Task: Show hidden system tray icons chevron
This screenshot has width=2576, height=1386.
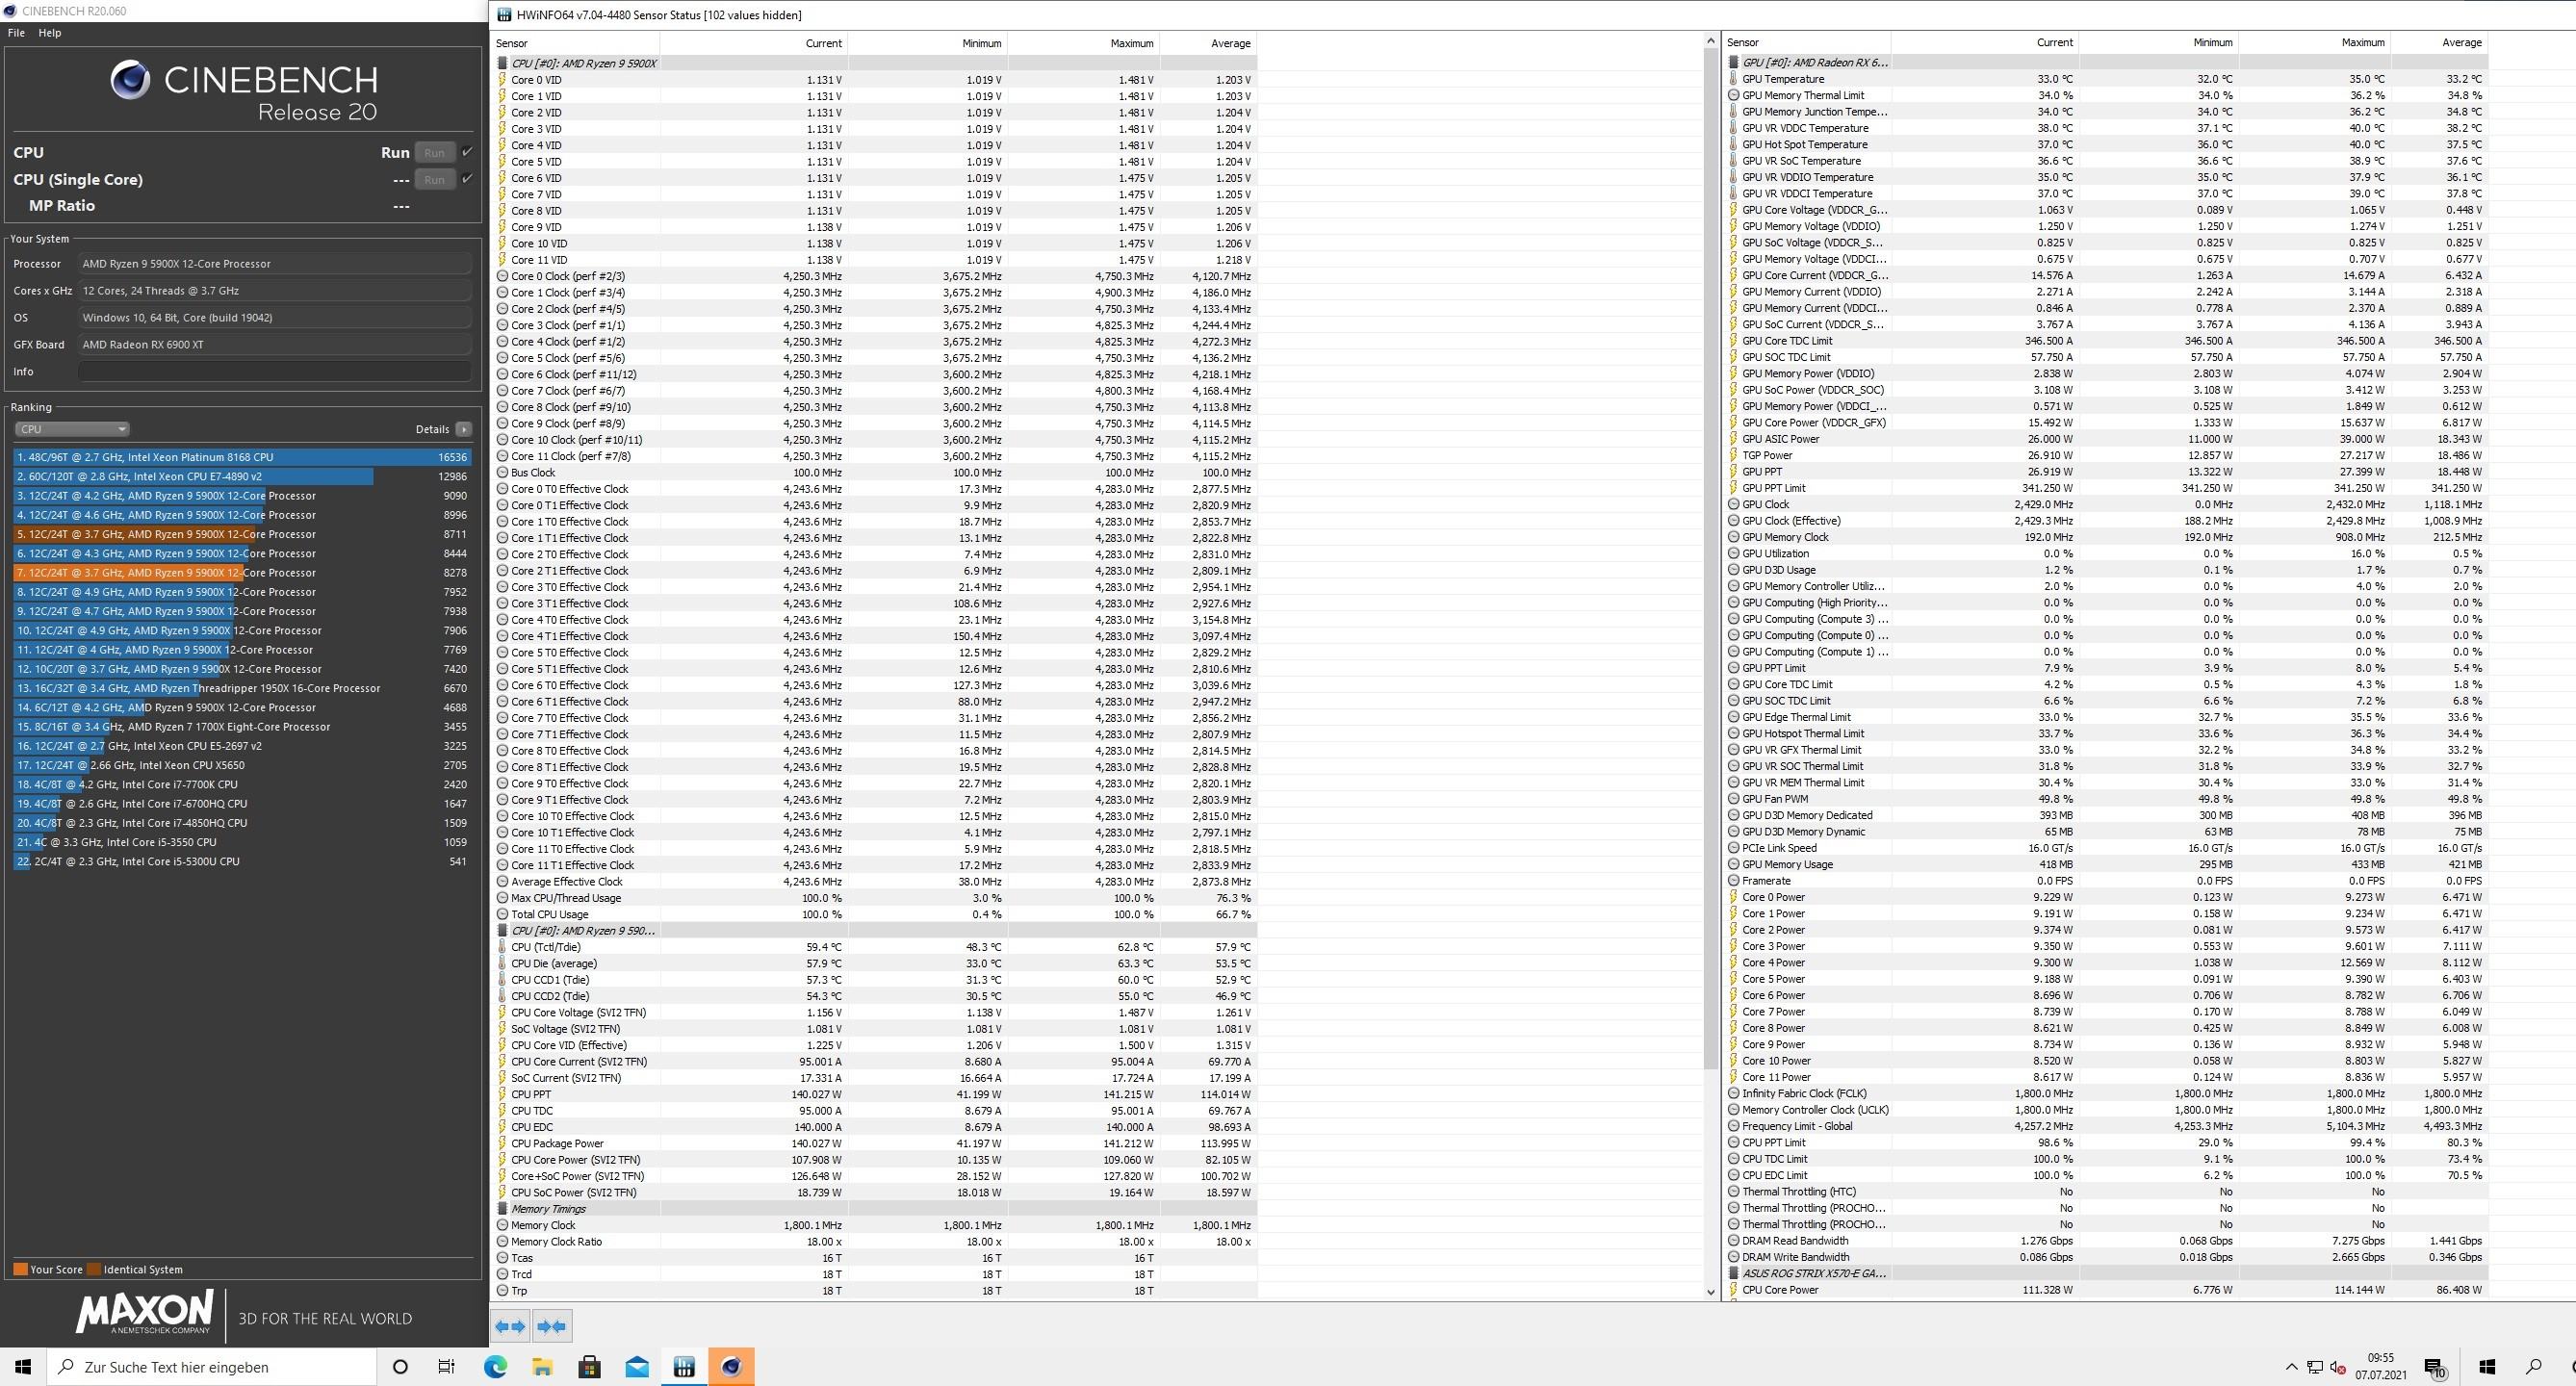Action: click(2291, 1367)
